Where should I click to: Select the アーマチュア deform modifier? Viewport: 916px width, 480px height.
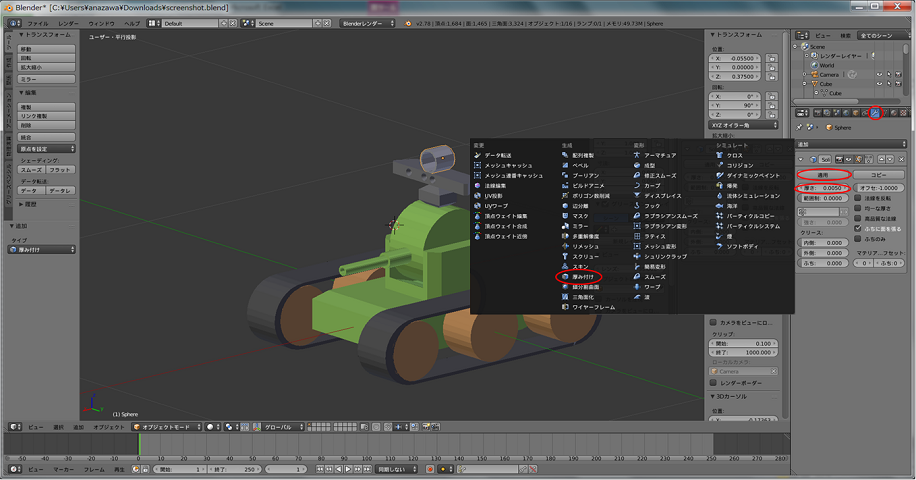(x=660, y=155)
